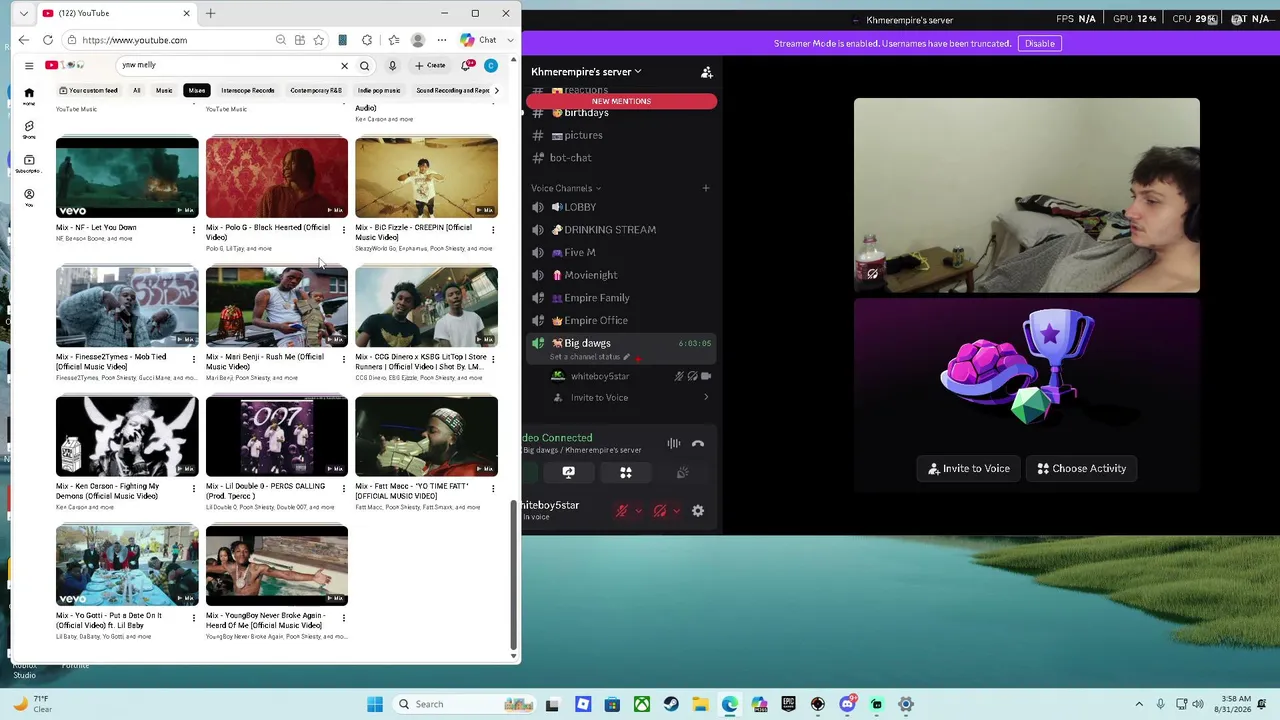The image size is (1280, 720).
Task: Start voice search with microphone icon
Action: [392, 66]
